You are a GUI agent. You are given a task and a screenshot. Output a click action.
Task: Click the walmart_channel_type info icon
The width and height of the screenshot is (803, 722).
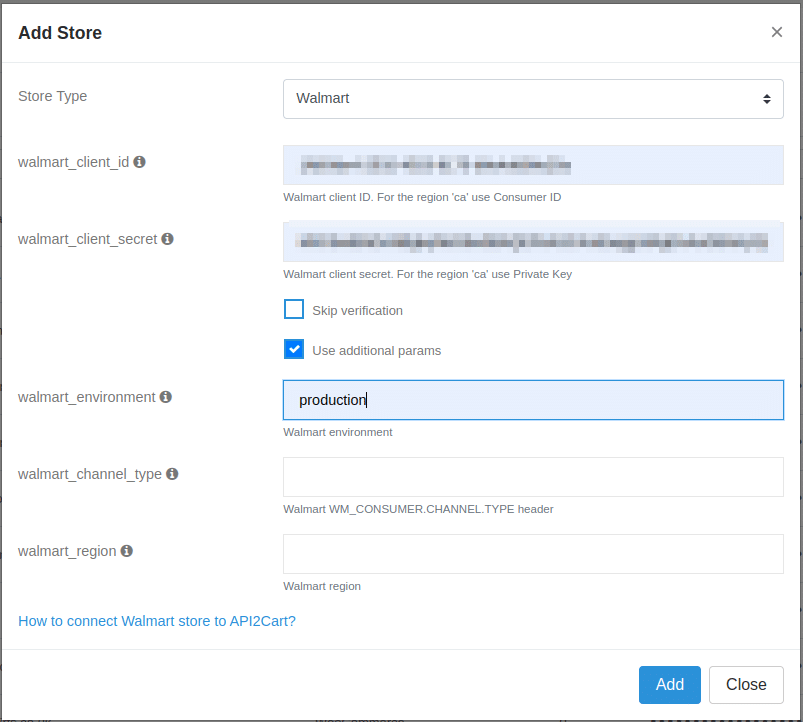(x=172, y=474)
